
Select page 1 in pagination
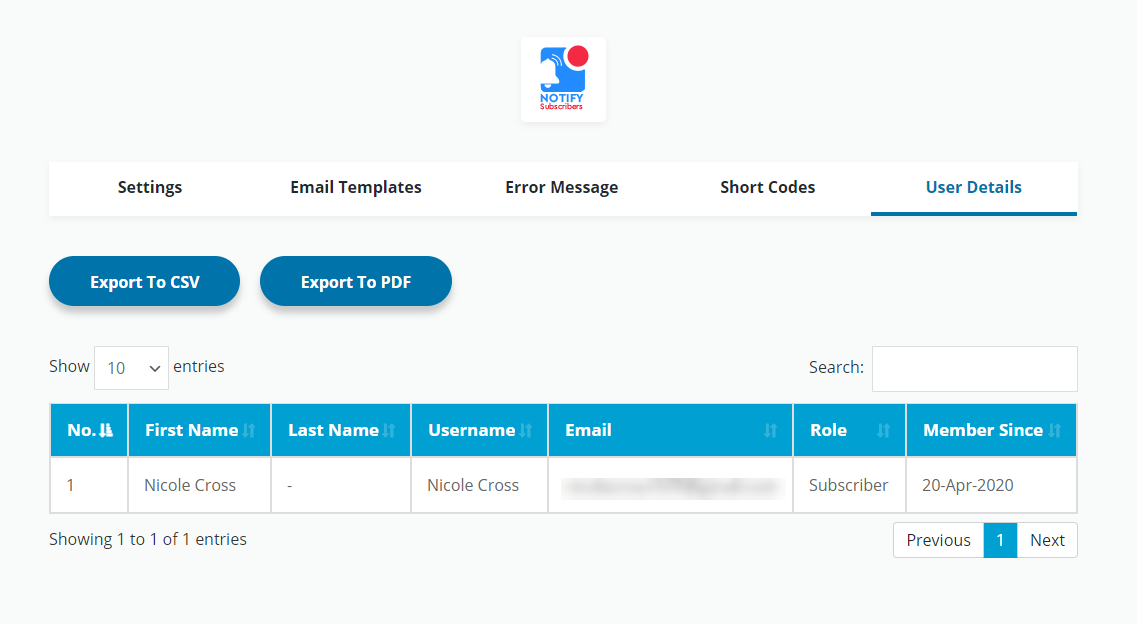click(1000, 540)
